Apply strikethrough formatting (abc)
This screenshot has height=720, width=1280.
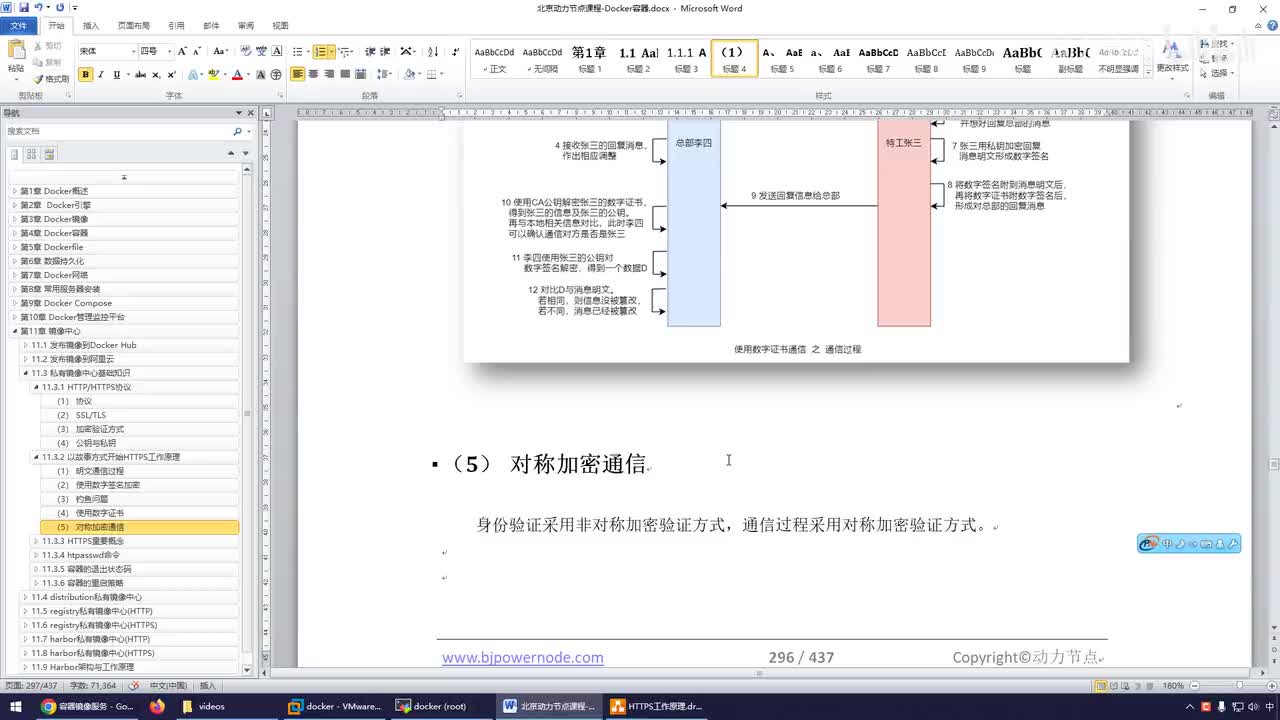tap(140, 75)
